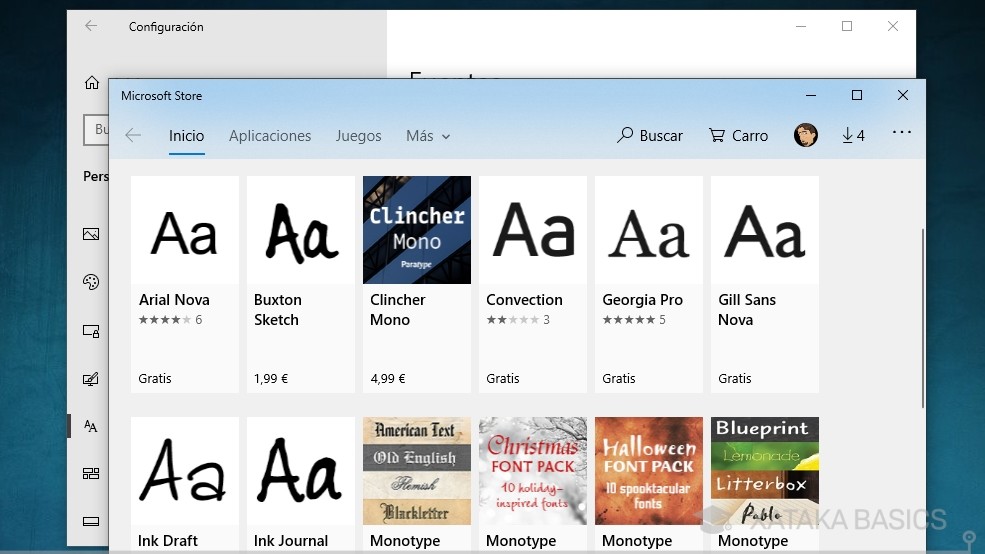Maximize the Microsoft Store window
985x554 pixels.
857,95
